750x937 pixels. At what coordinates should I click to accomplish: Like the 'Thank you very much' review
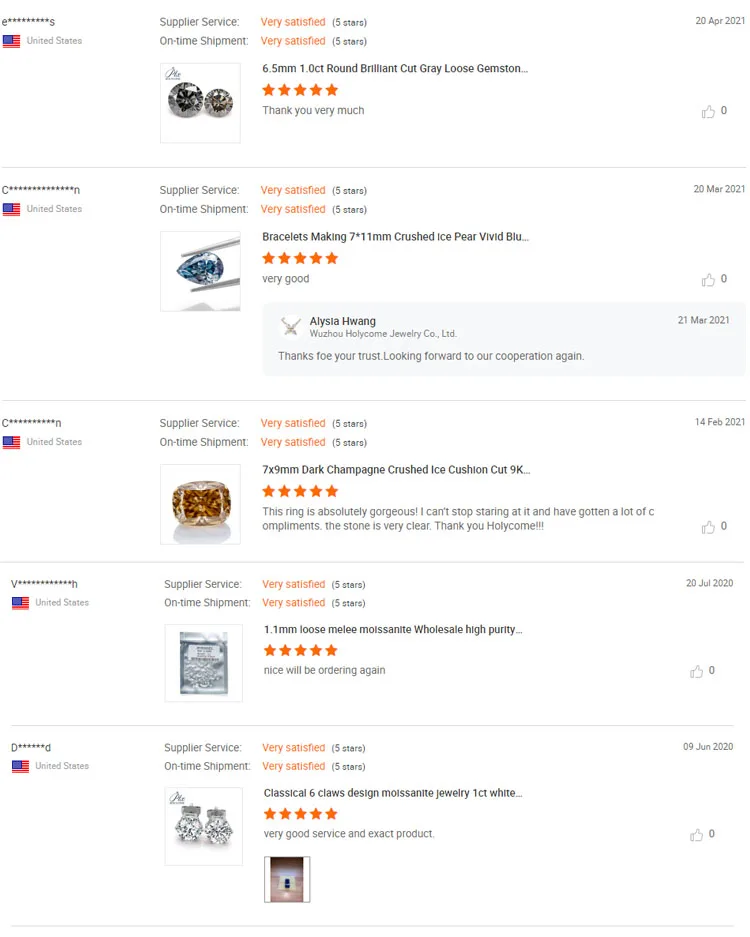709,112
